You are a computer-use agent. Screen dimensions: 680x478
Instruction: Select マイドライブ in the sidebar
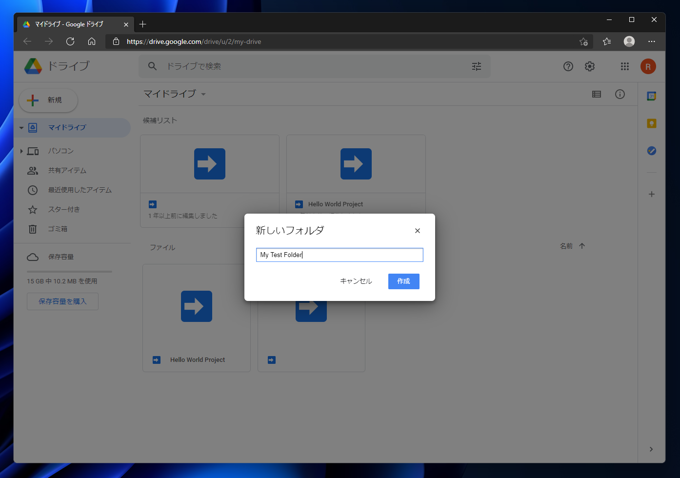click(72, 128)
